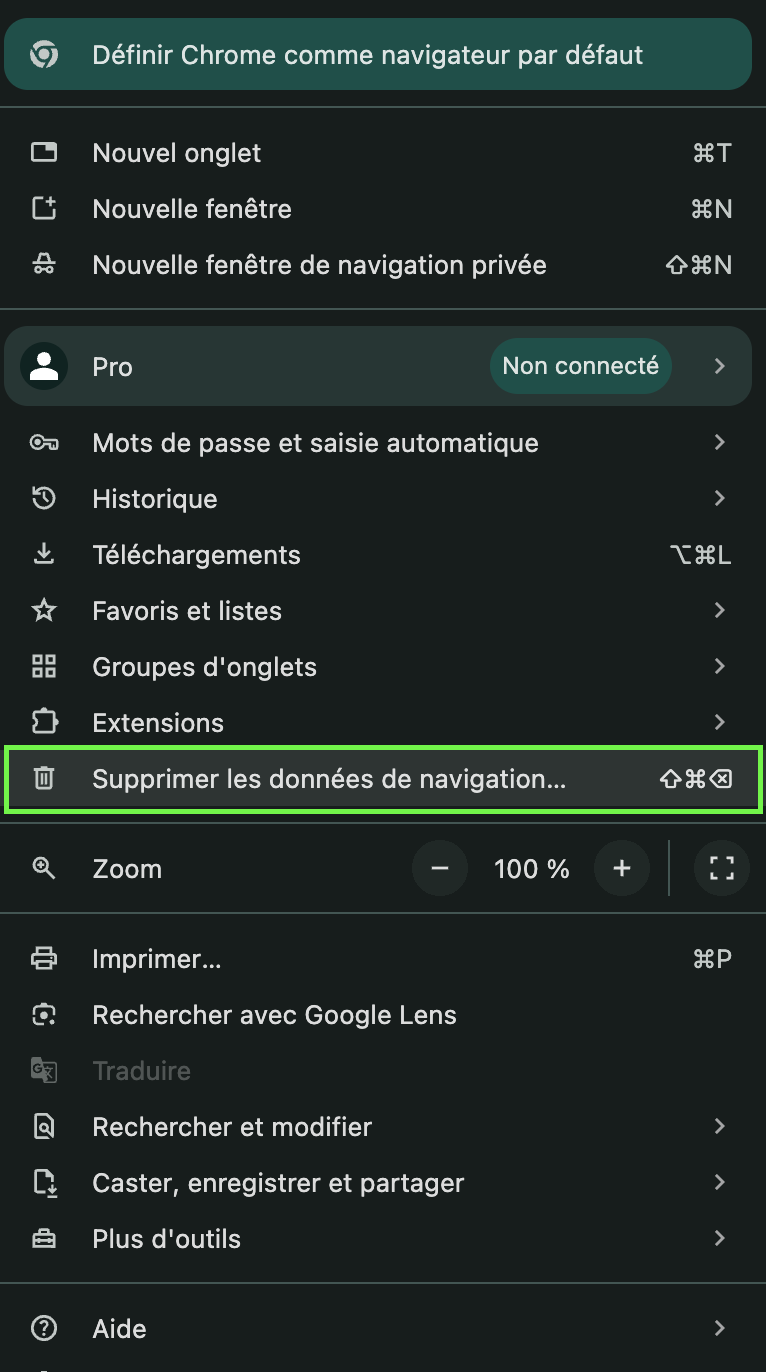Click the Chrome logo icon at top
Viewport: 766px width, 1372px height.
43,55
